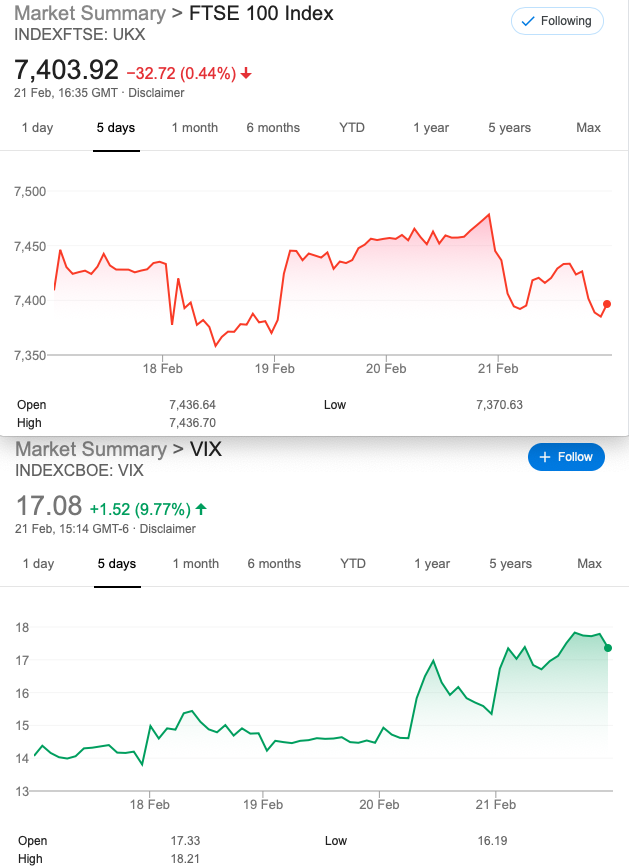Select FTSE 6 months range

pyautogui.click(x=273, y=128)
